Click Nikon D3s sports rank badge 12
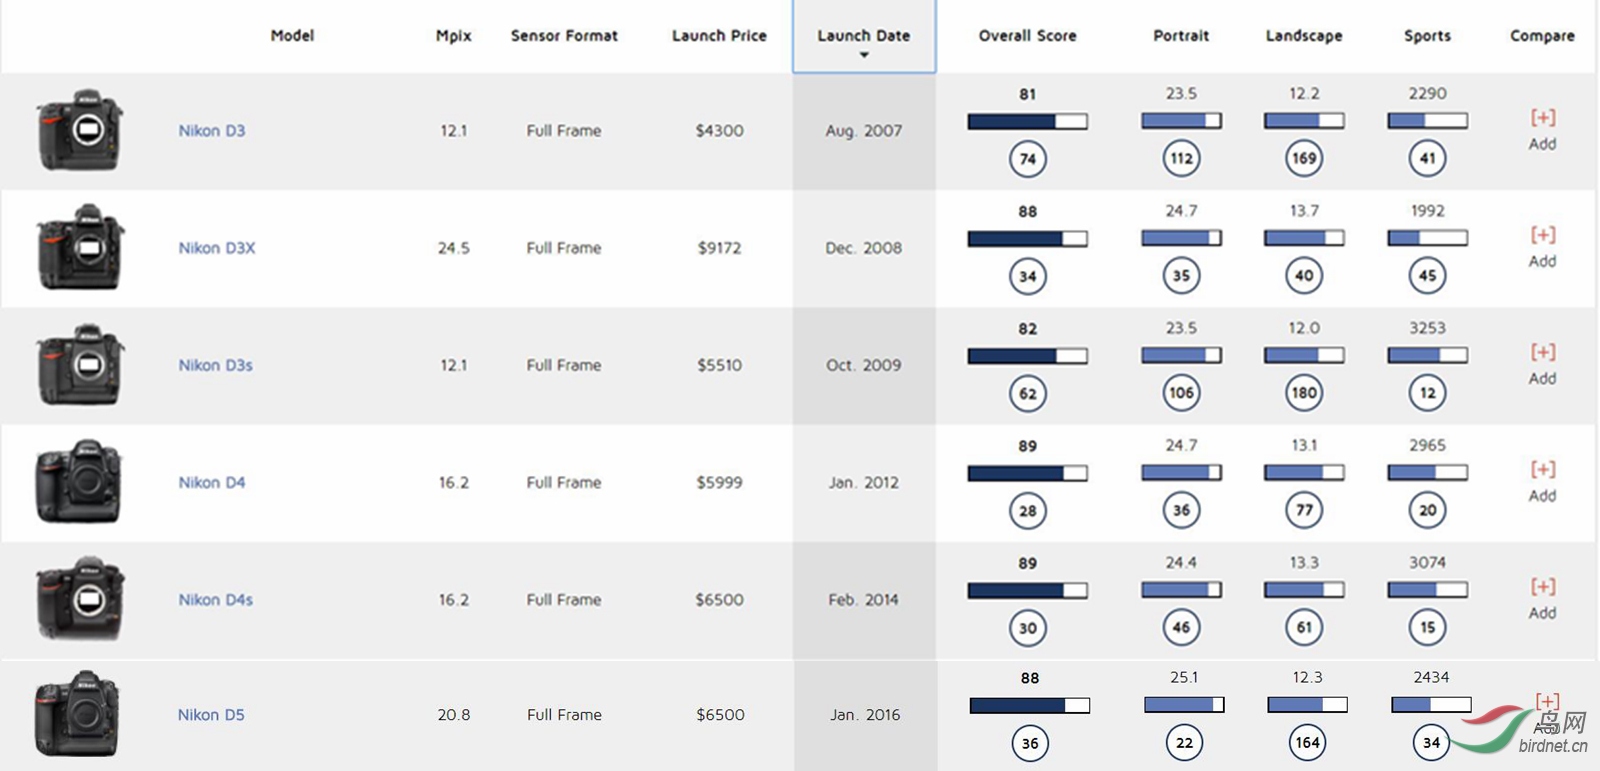1600x771 pixels. [1427, 393]
